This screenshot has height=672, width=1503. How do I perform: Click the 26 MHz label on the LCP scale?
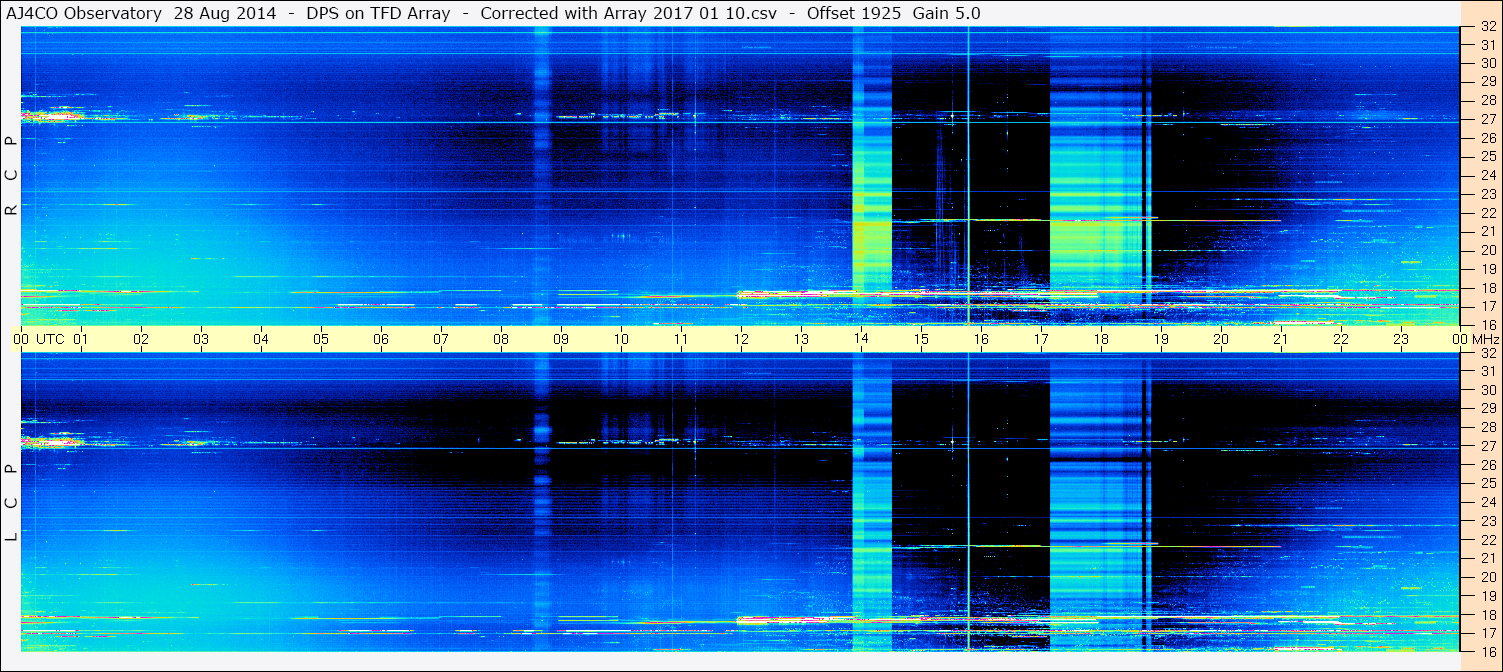tap(1488, 465)
